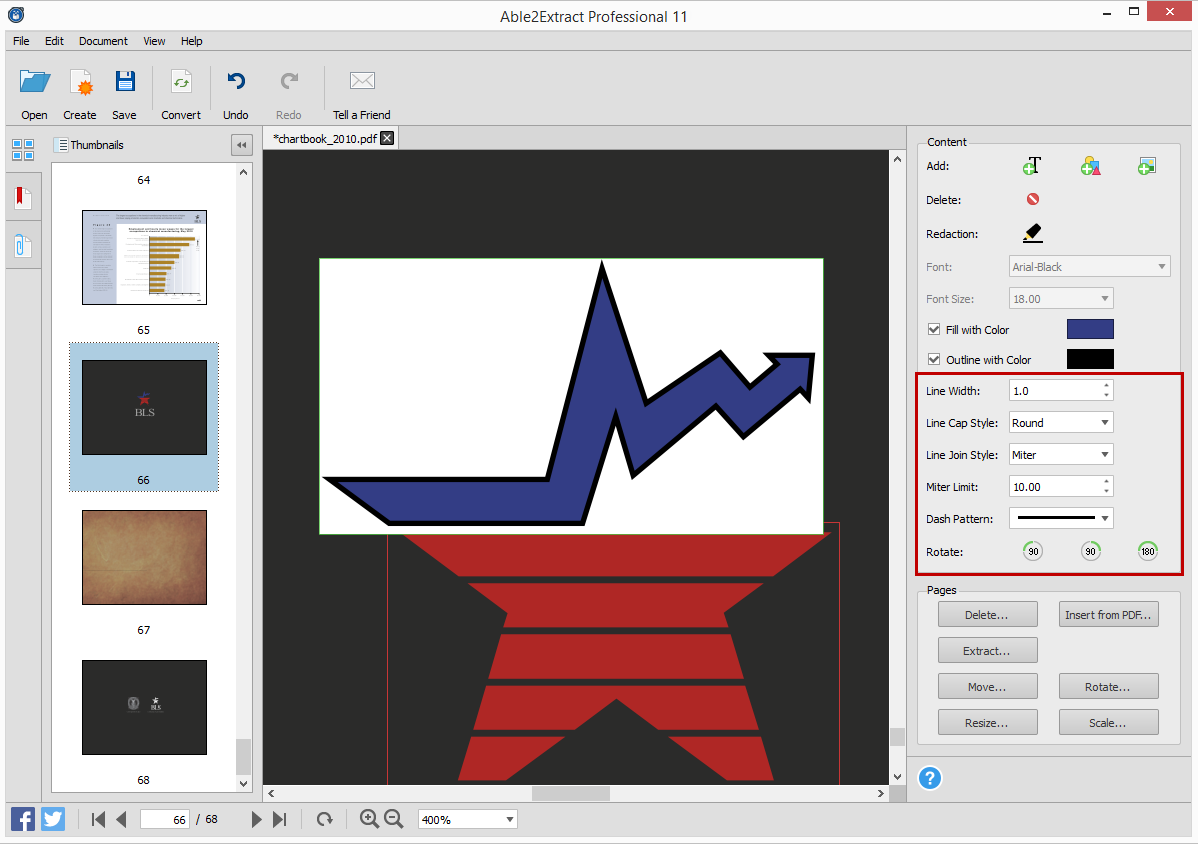Screen dimensions: 1198x844
Task: Pick the blue fill color swatch
Action: click(1090, 329)
